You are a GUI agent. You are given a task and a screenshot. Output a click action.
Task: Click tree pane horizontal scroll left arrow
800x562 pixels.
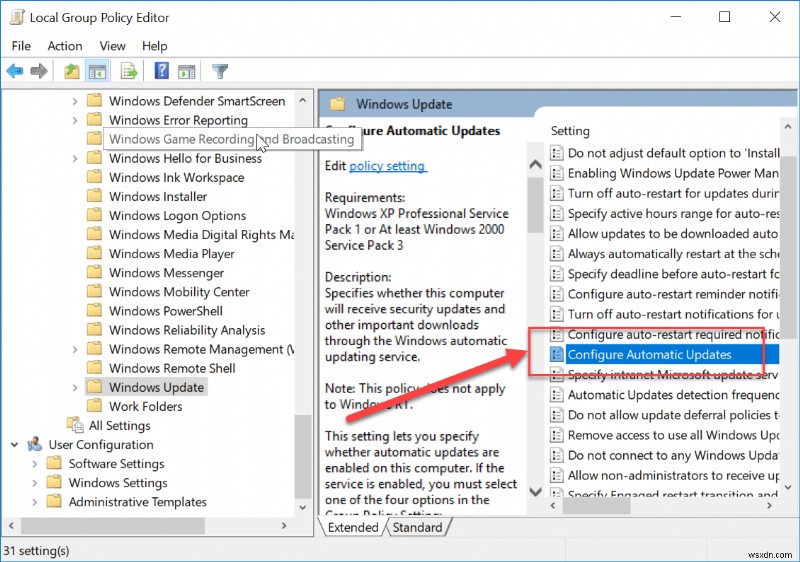(x=11, y=525)
